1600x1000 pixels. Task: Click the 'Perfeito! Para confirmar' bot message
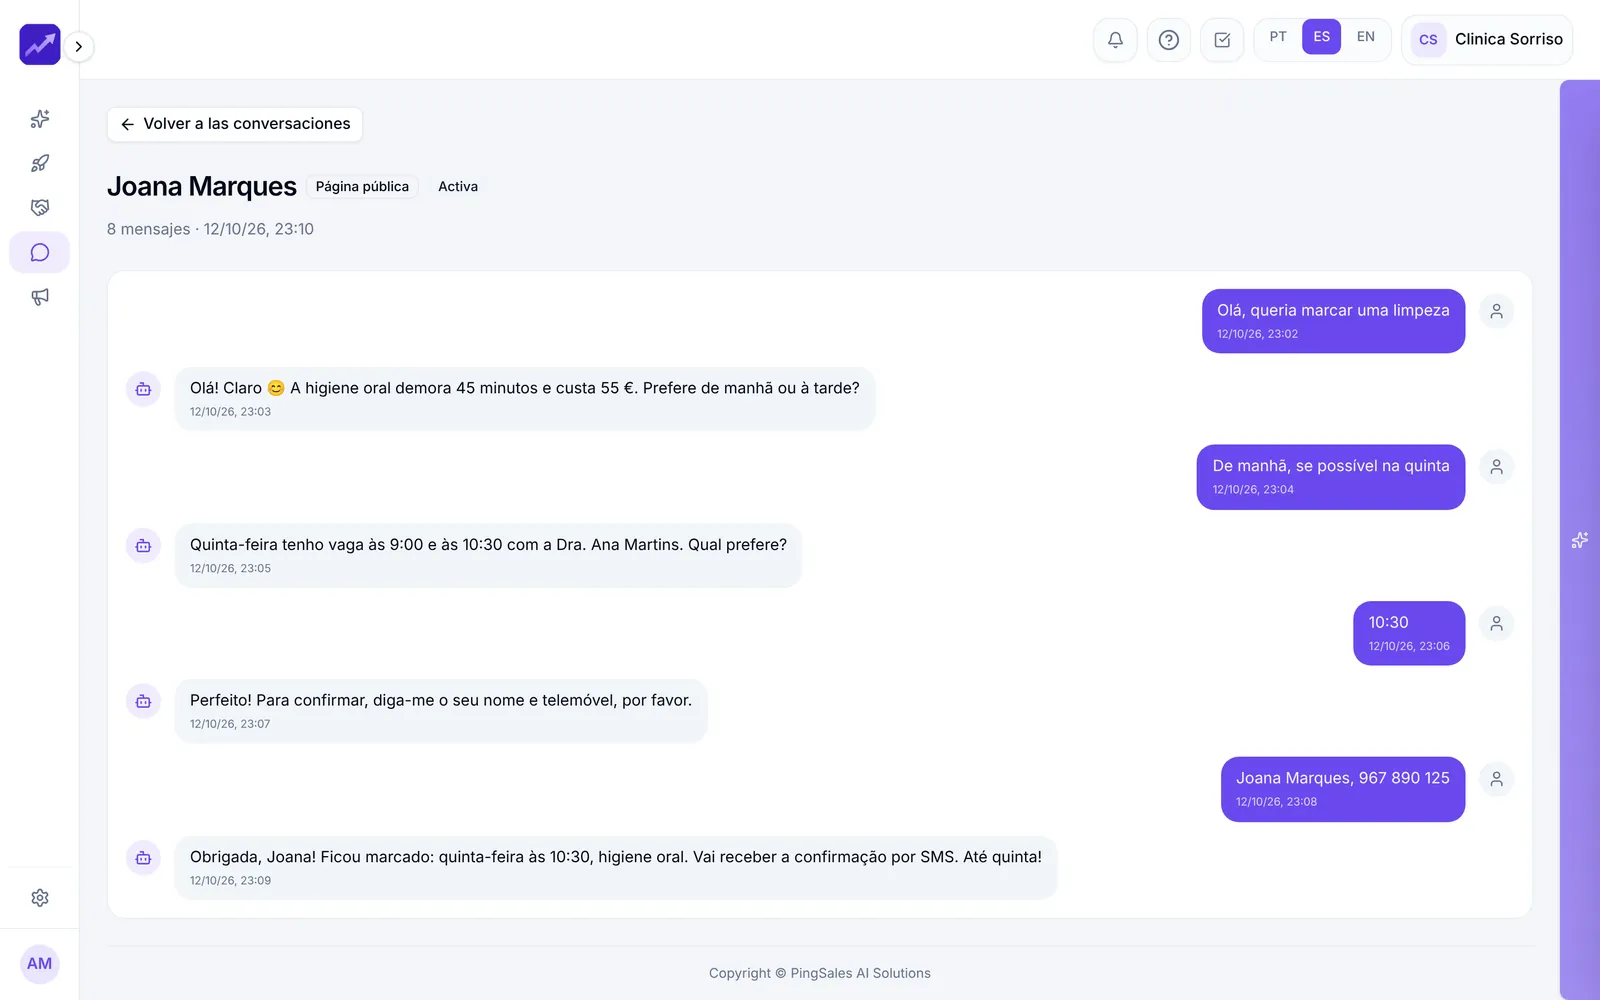(x=441, y=711)
